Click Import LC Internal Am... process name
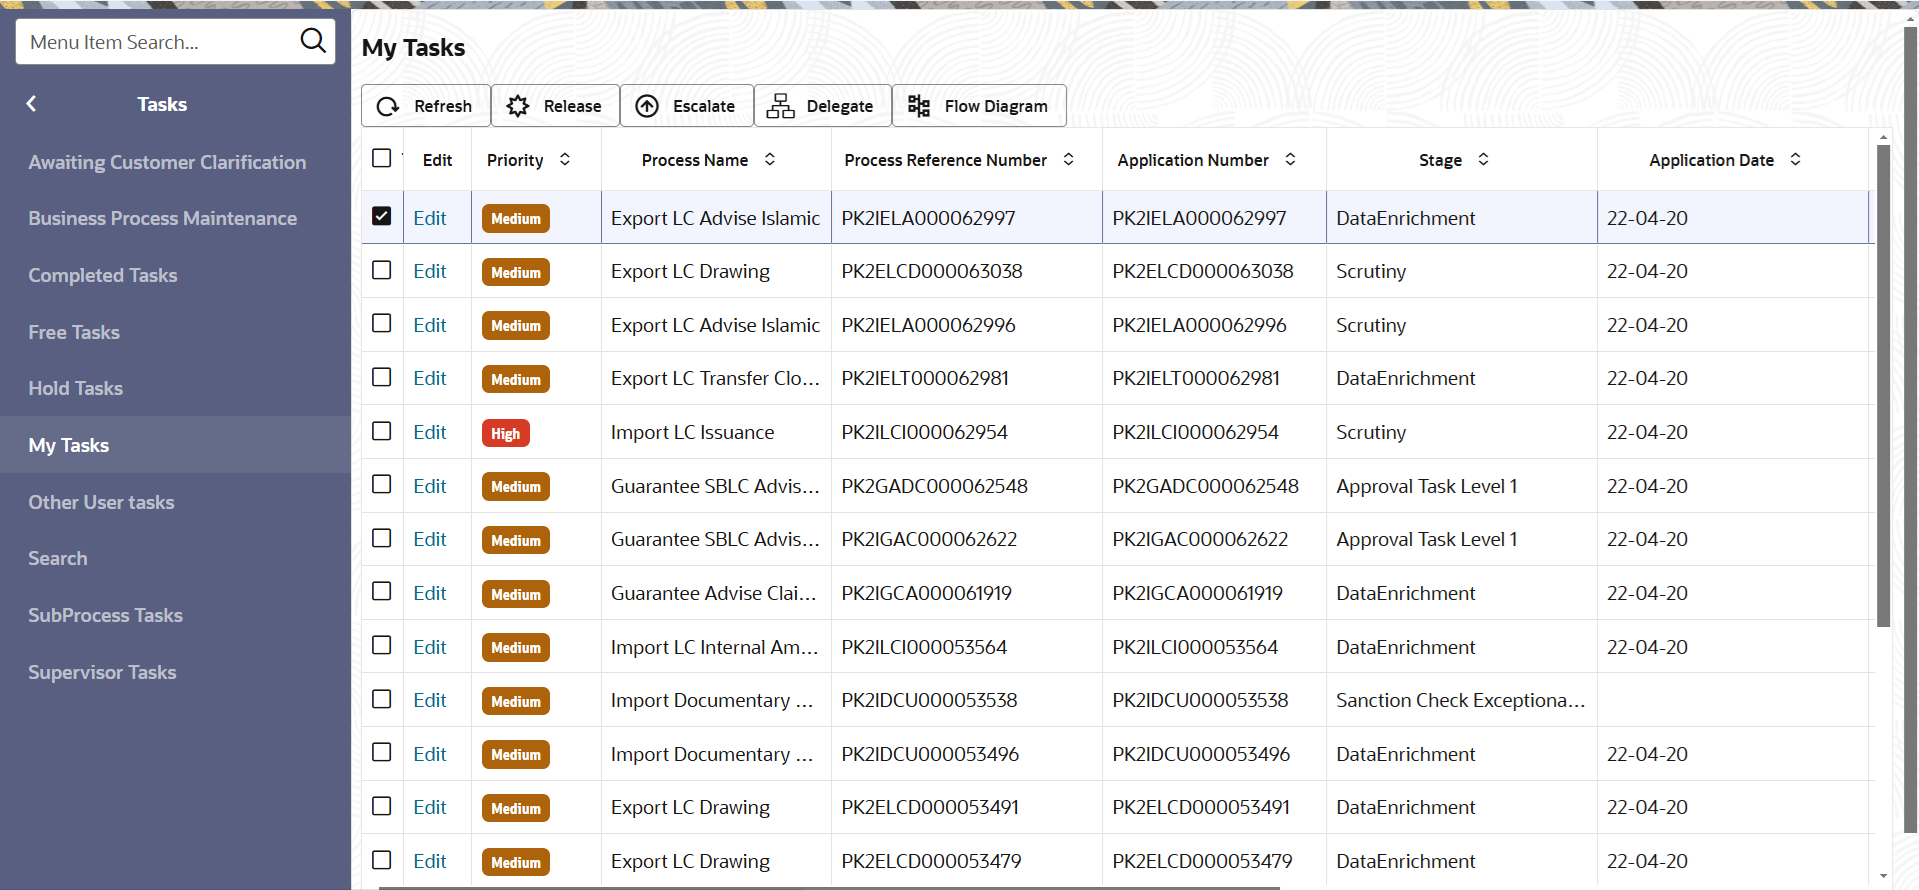The width and height of the screenshot is (1919, 890). pyautogui.click(x=715, y=647)
